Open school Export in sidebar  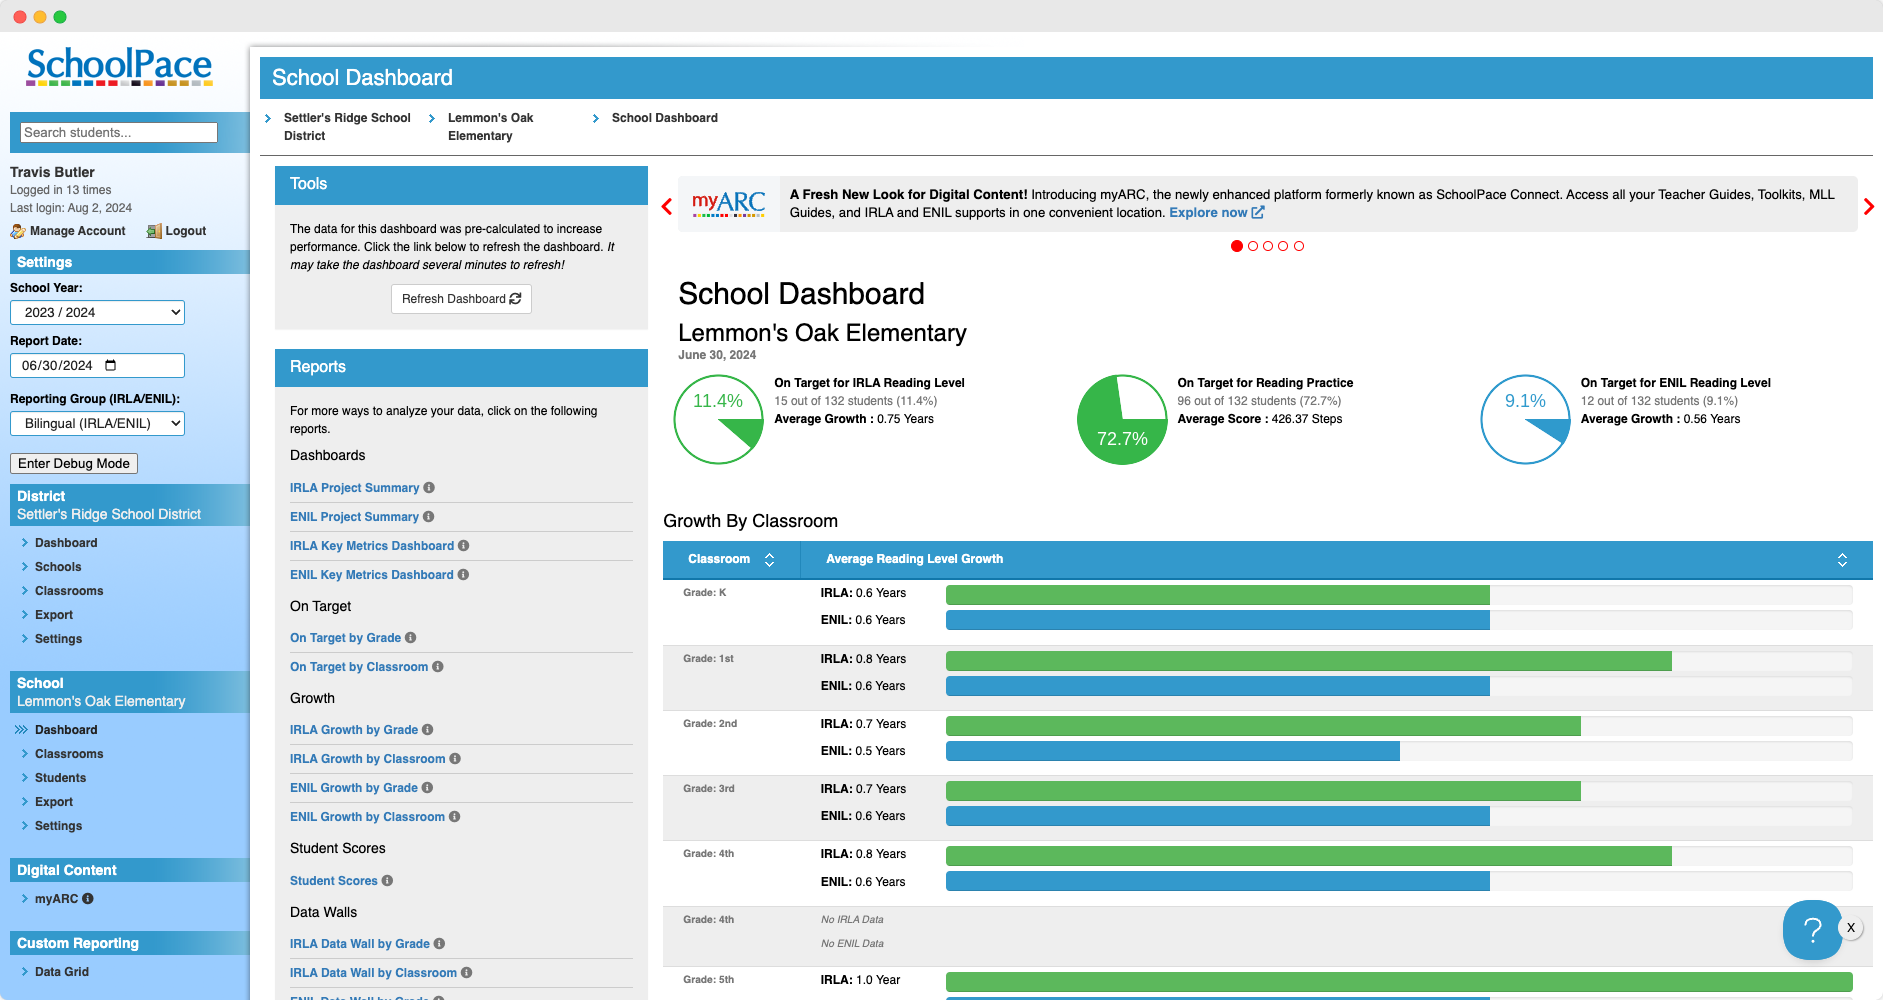pyautogui.click(x=54, y=802)
